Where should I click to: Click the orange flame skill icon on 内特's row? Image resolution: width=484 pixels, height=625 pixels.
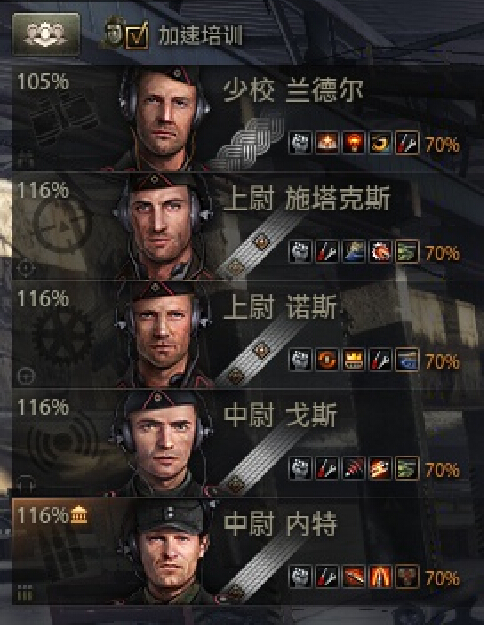pyautogui.click(x=380, y=577)
